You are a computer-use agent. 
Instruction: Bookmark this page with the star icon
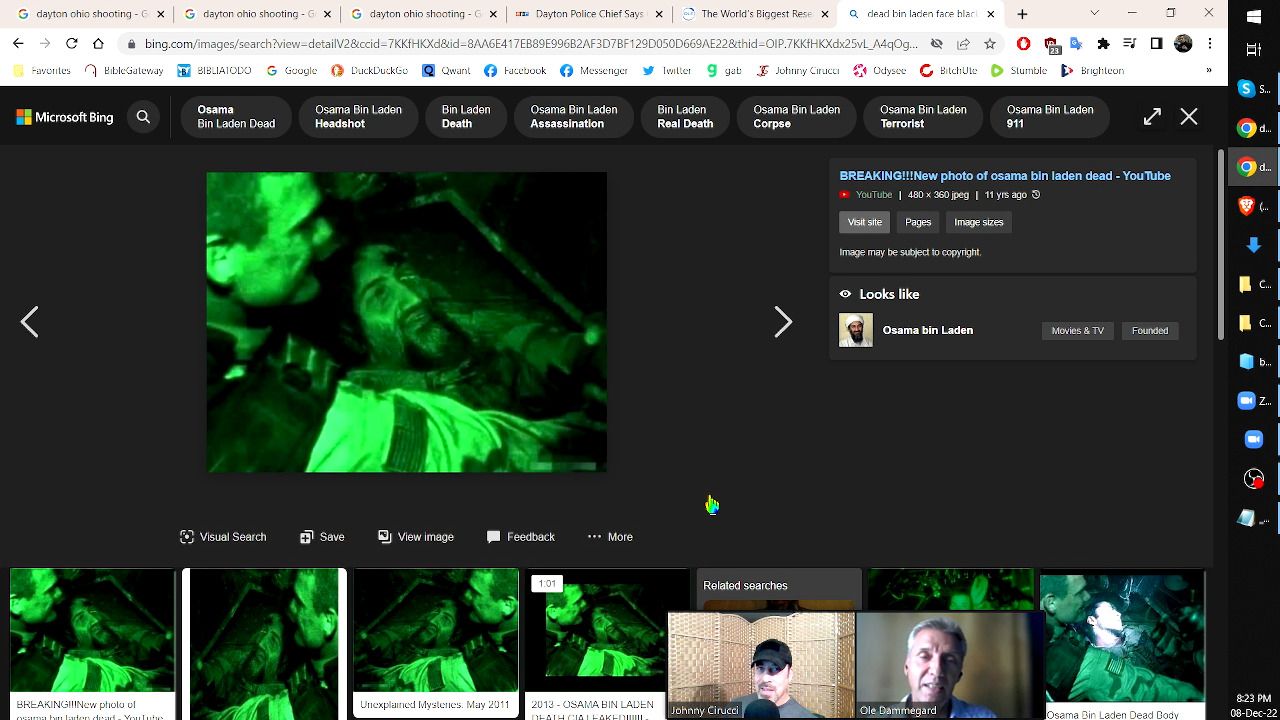pyautogui.click(x=990, y=44)
